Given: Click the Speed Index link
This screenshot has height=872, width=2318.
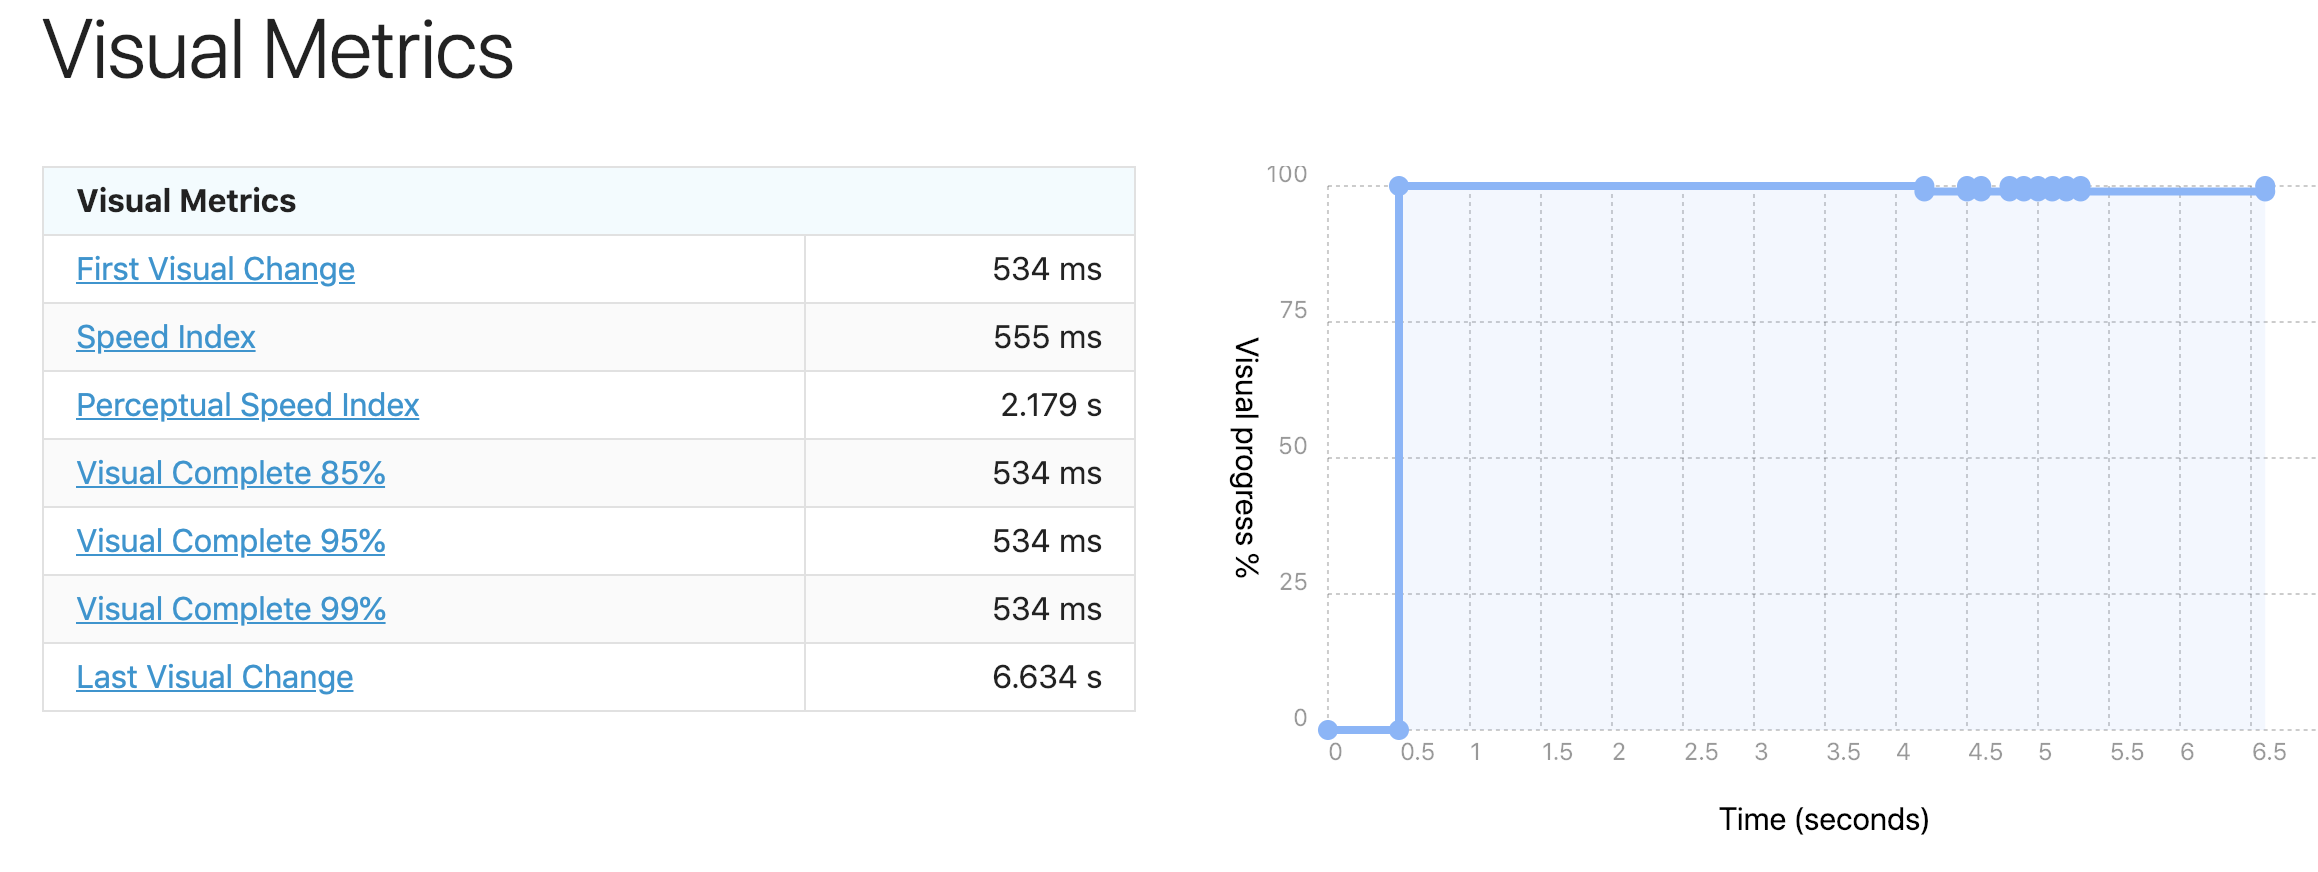Looking at the screenshot, I should click(166, 337).
